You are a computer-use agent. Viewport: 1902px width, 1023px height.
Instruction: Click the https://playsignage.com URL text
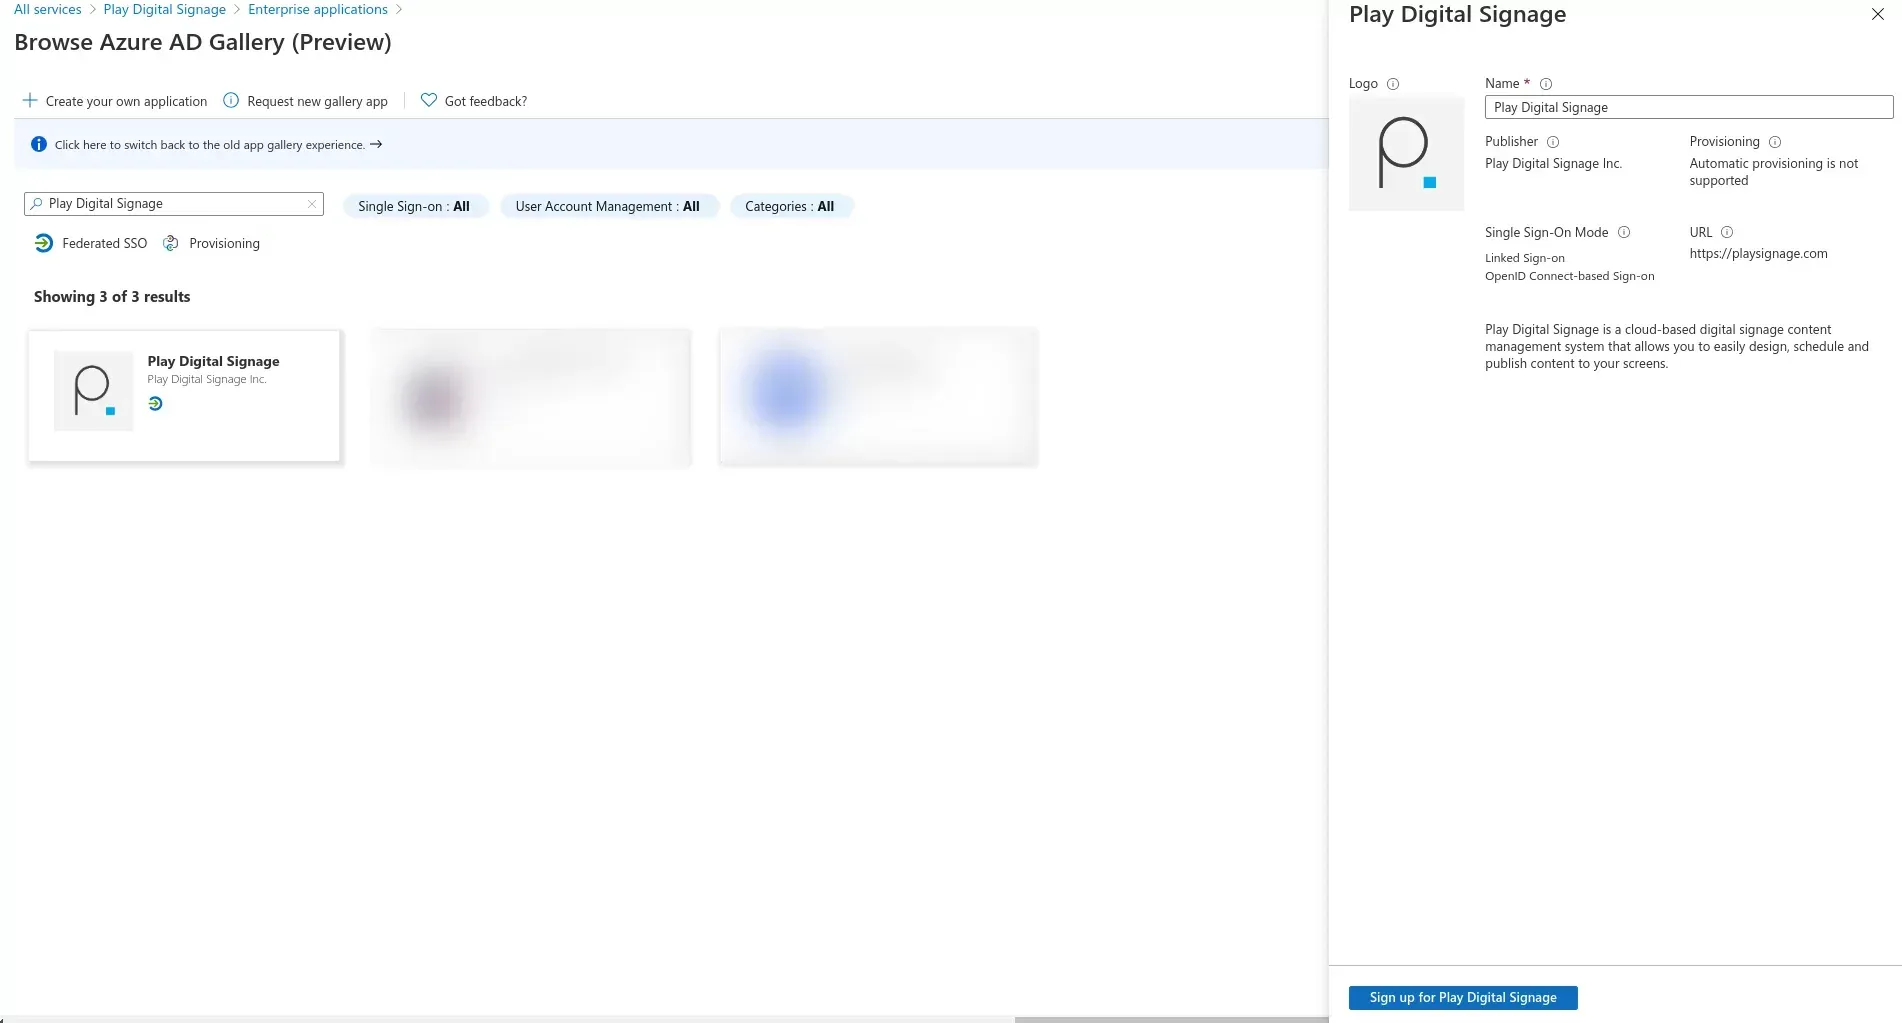point(1758,254)
